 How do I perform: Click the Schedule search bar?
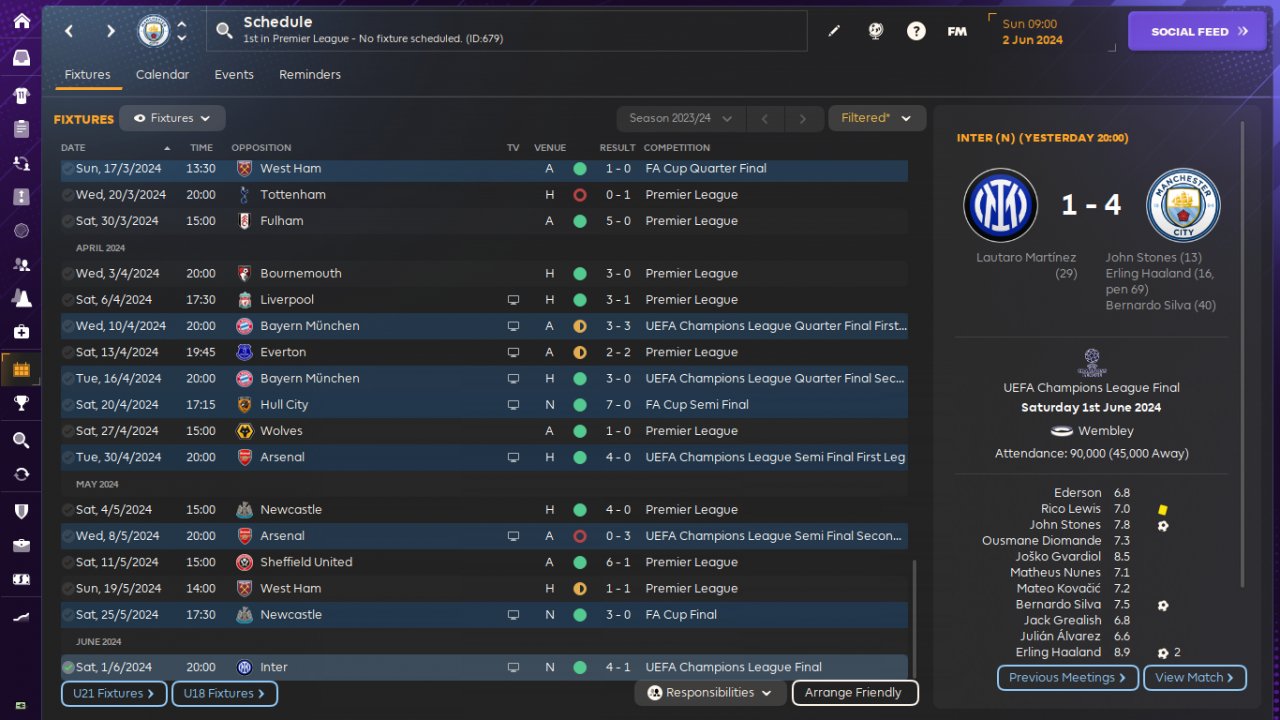tap(507, 31)
